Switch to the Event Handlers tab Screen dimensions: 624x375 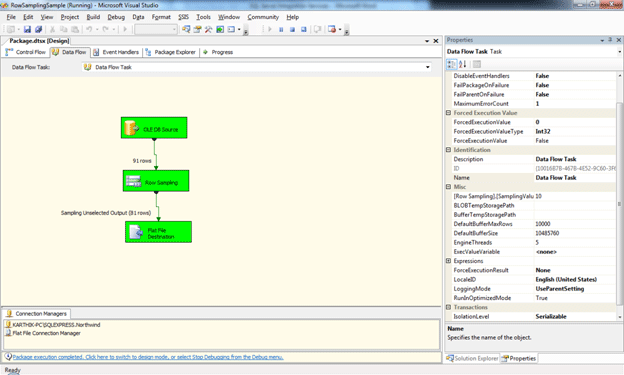pos(117,52)
